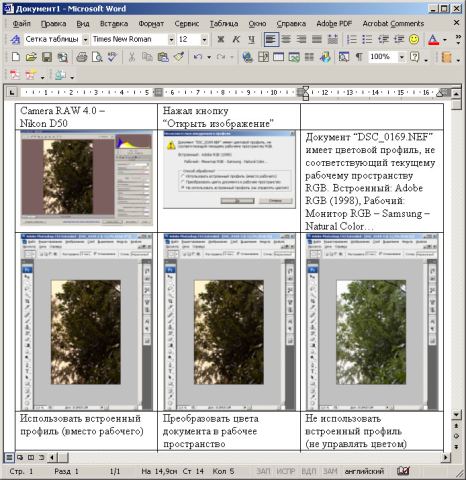Viewport: 466px width, 480px height.
Task: Select the Camera RAW screenshot thumbnail in the table
Action: click(x=86, y=178)
